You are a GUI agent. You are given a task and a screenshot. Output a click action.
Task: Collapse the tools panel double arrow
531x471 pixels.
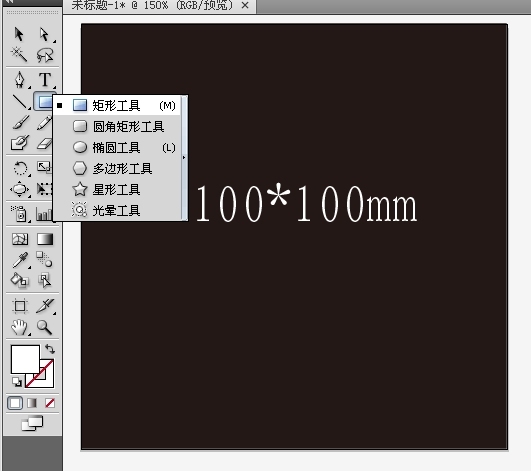9,1
